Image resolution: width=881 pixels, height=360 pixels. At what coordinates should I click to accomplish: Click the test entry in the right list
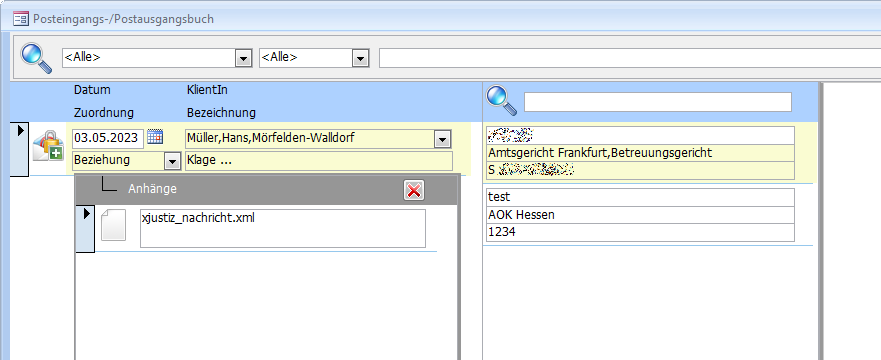coord(640,197)
